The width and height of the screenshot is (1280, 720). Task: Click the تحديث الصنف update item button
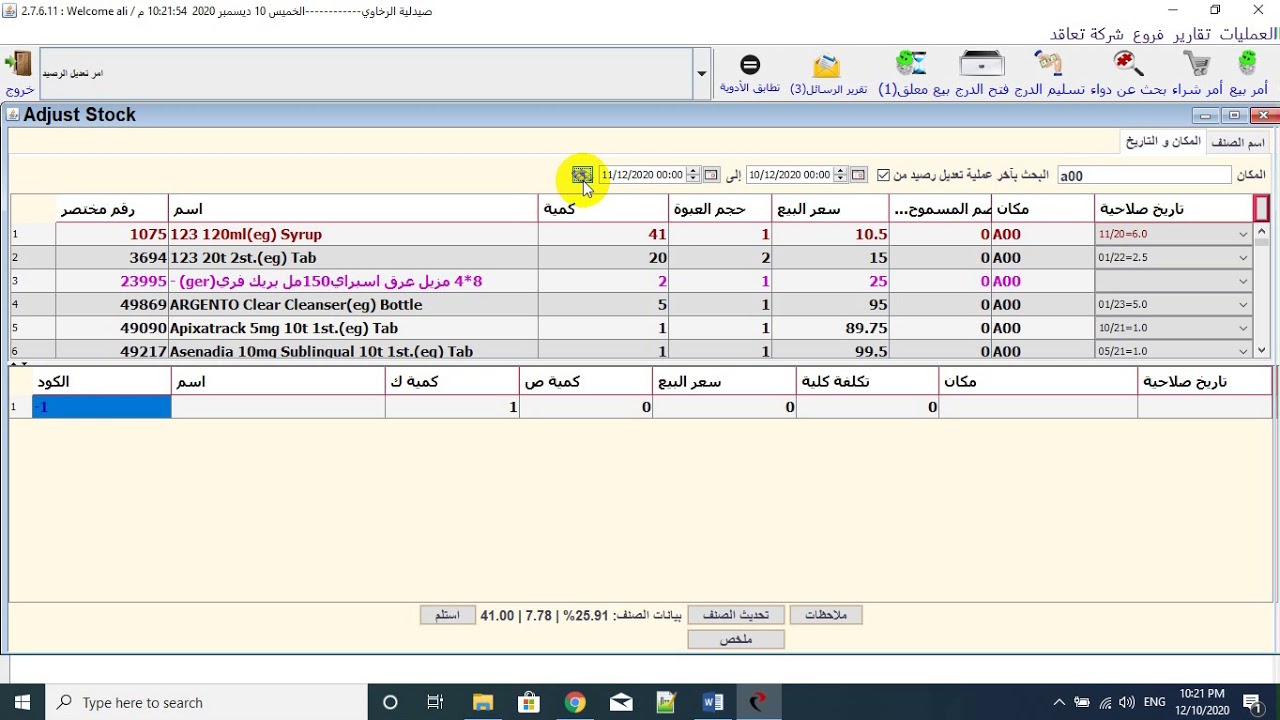[736, 615]
